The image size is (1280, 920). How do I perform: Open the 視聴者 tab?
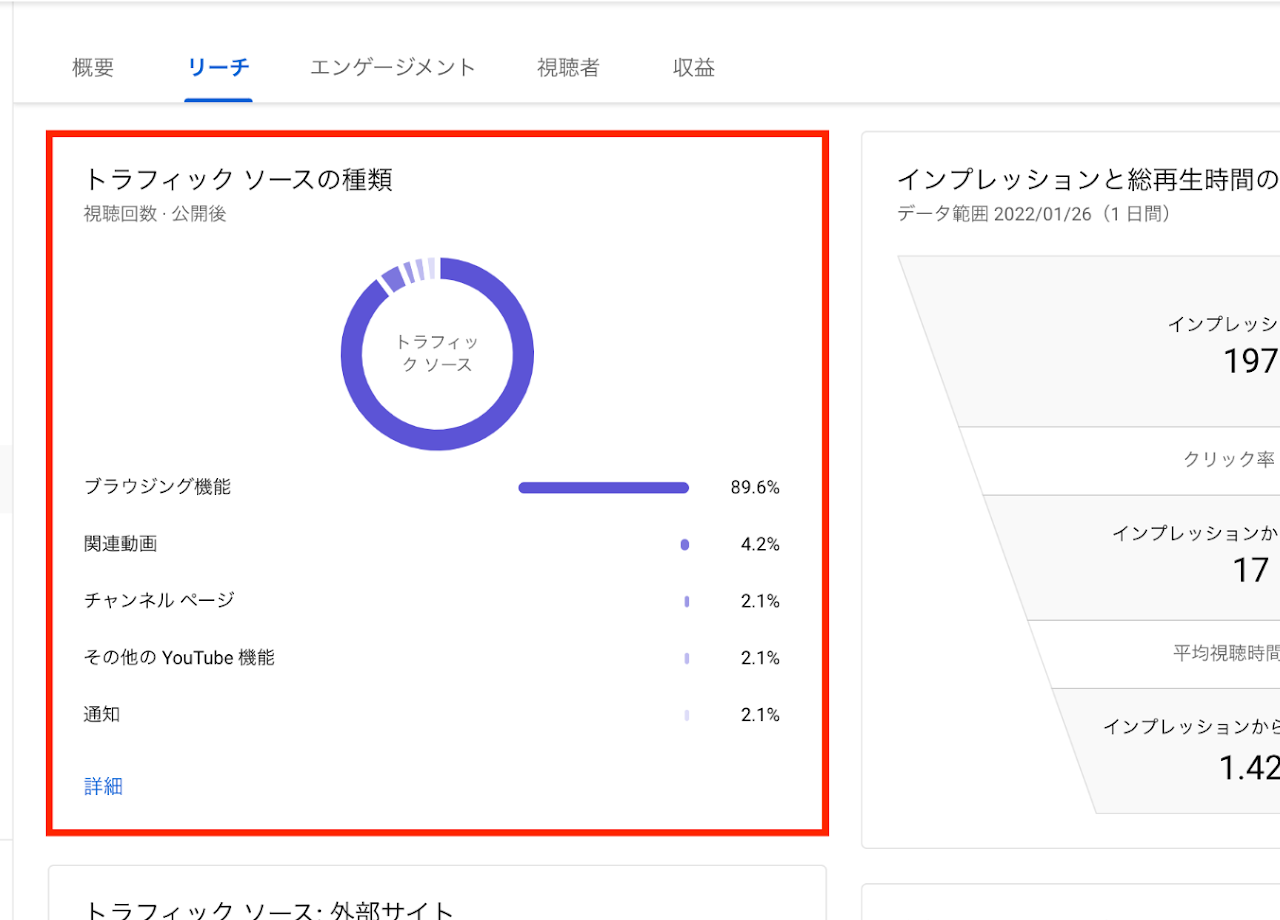[568, 68]
